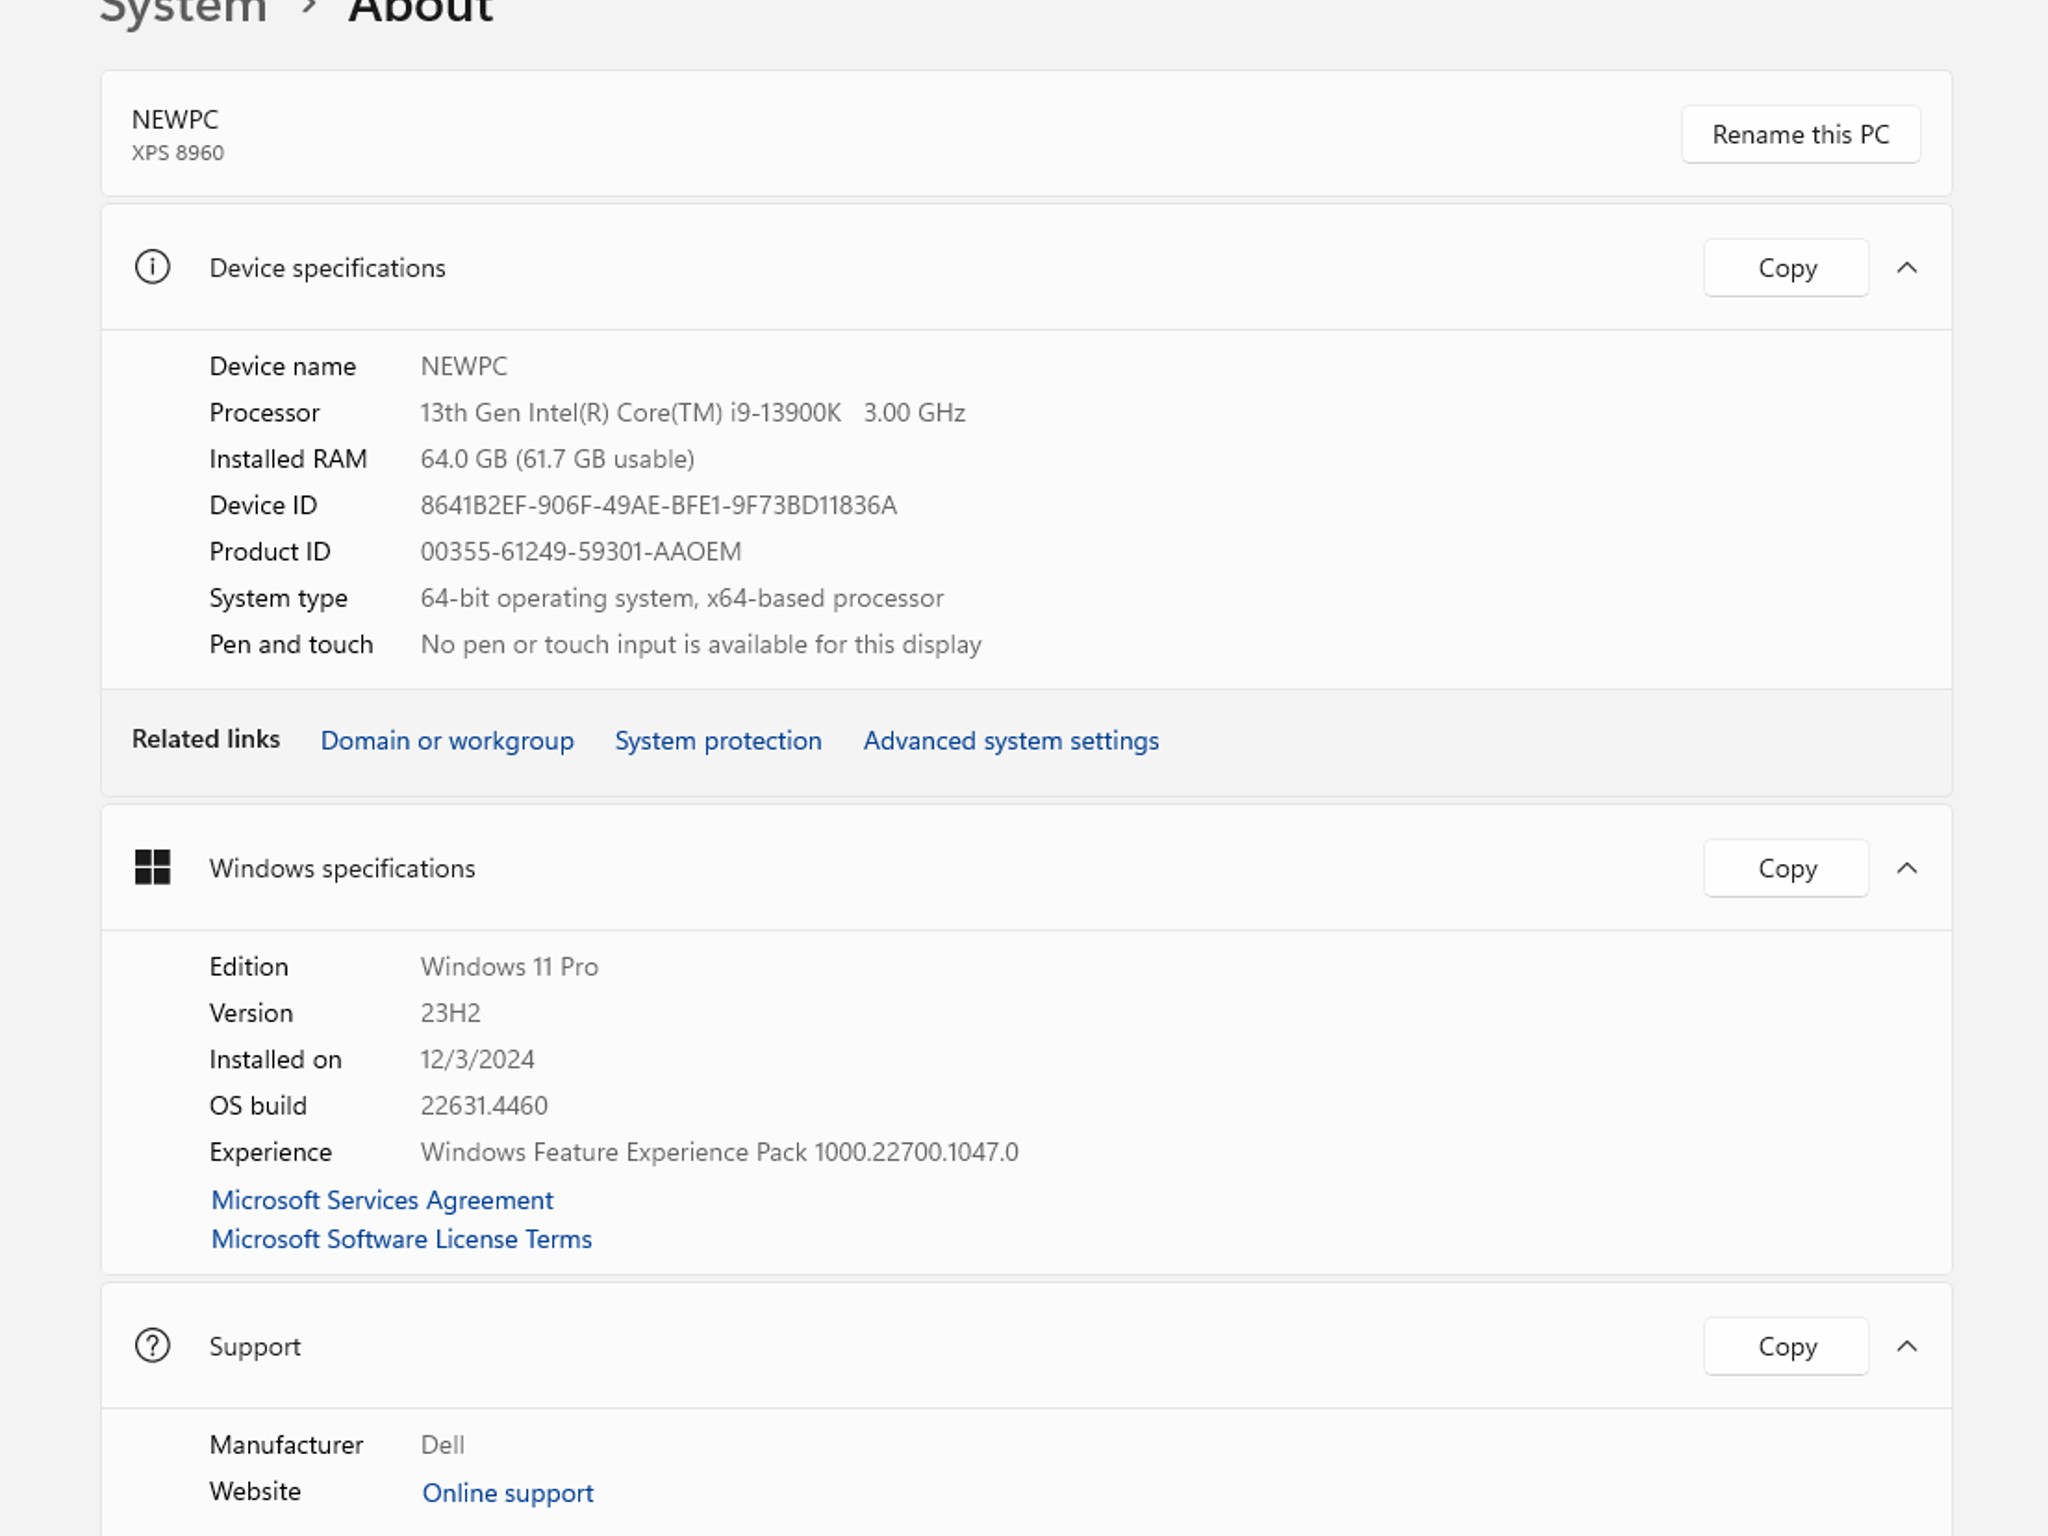Screen dimensions: 2048x1536
Task: Click the Device ID value text
Action: pyautogui.click(x=658, y=505)
